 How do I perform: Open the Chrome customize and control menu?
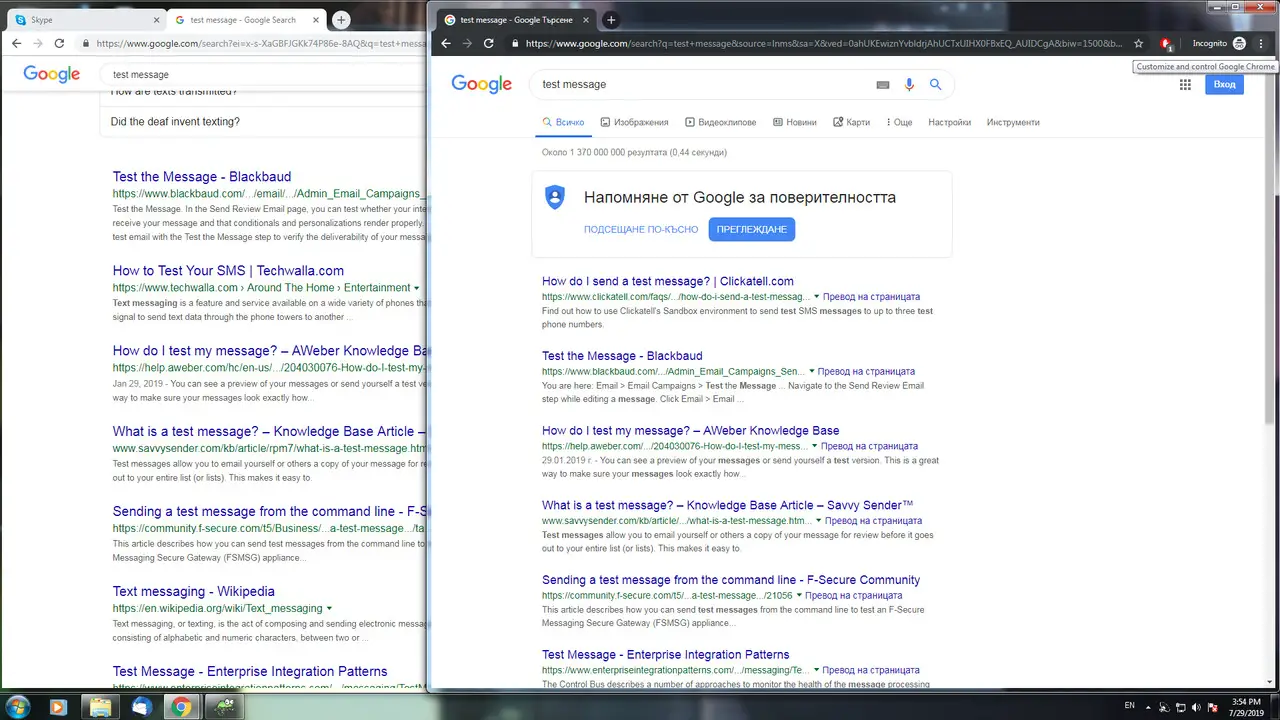1260,44
